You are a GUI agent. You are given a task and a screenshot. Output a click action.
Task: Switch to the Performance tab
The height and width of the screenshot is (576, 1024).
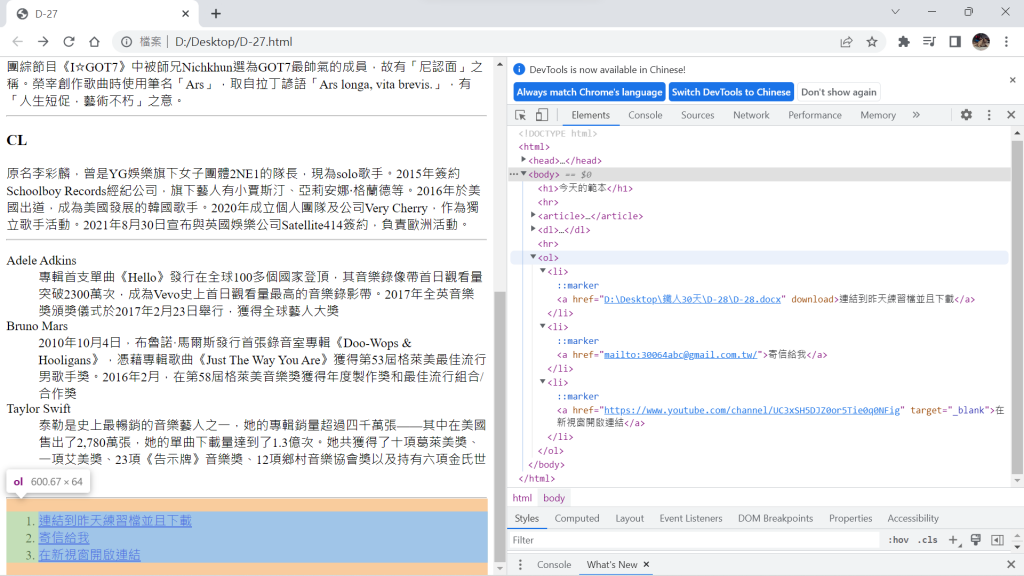814,115
